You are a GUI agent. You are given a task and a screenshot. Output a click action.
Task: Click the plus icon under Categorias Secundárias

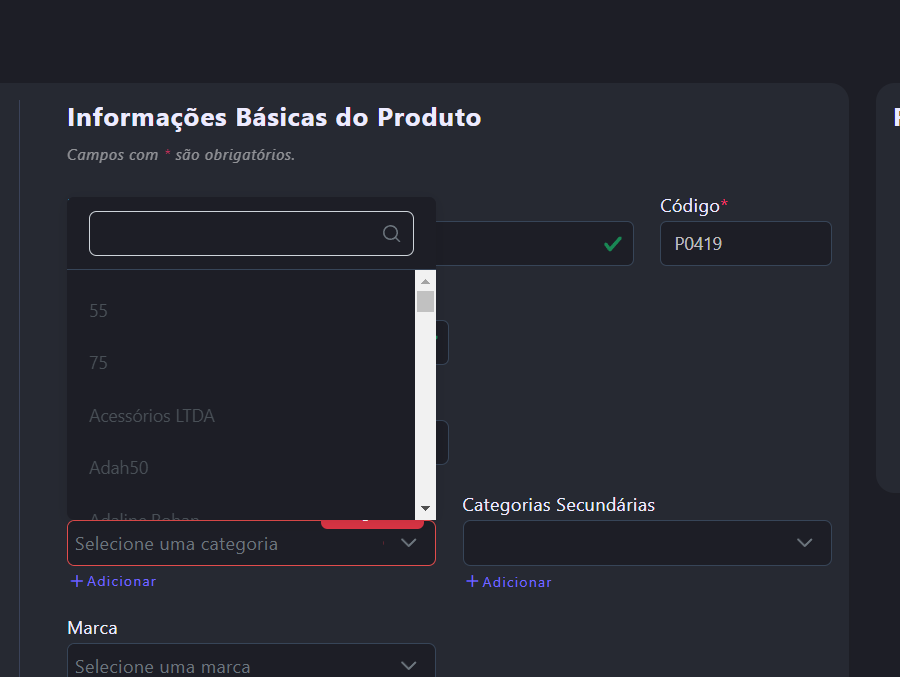[x=473, y=582]
